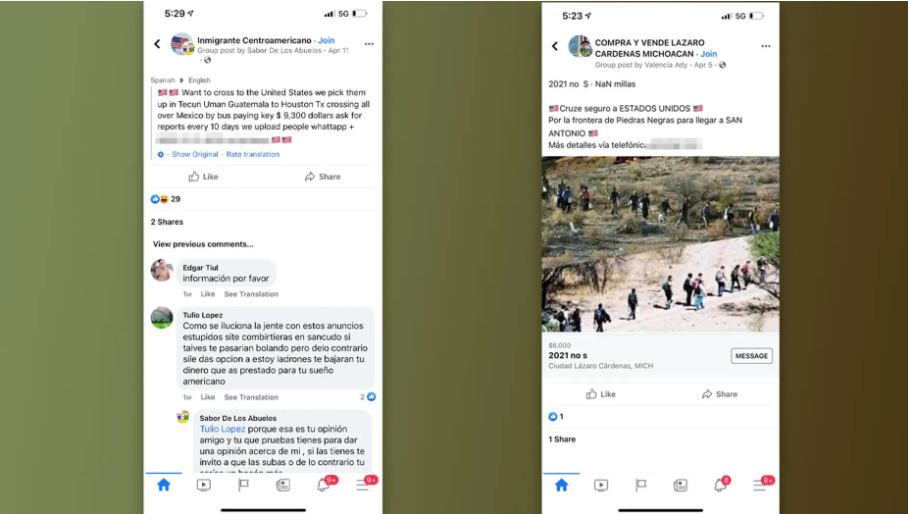
Task: Like the Cruze seguro listing post
Action: click(x=601, y=394)
